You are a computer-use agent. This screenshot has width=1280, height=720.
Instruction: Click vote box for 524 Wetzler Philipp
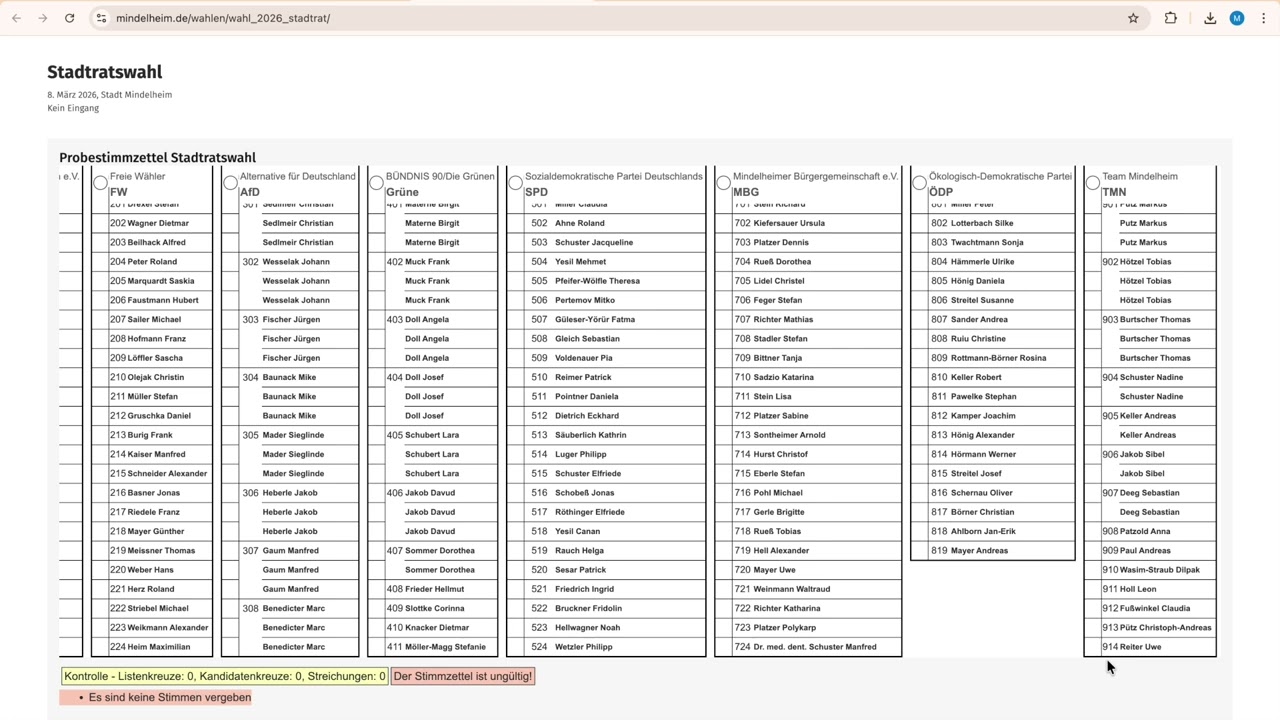point(515,647)
